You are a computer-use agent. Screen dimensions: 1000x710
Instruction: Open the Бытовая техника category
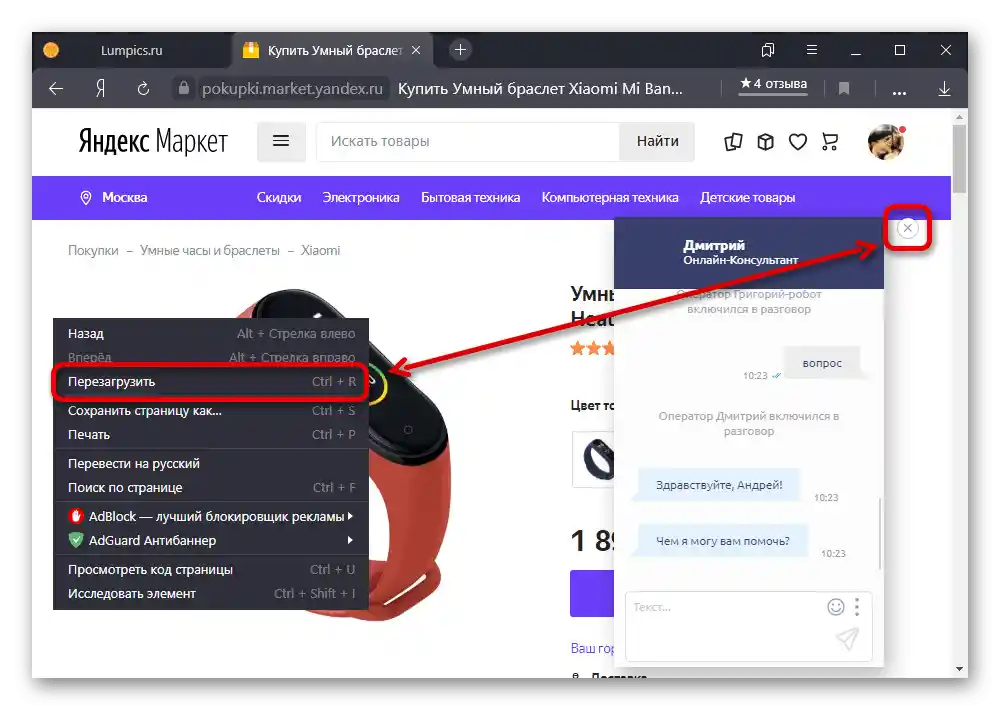point(471,198)
